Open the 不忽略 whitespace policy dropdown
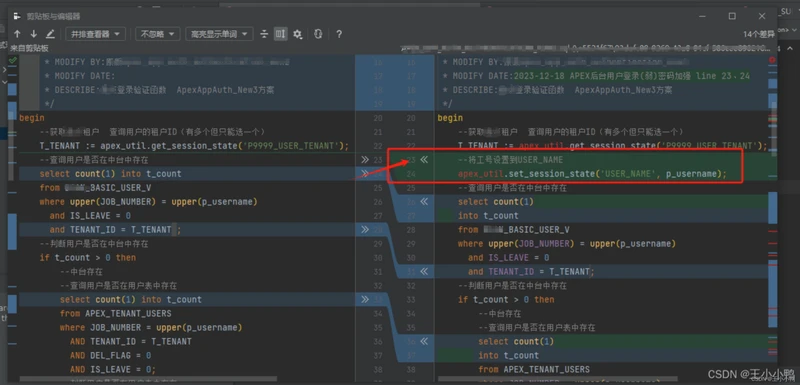800x385 pixels. tap(158, 34)
